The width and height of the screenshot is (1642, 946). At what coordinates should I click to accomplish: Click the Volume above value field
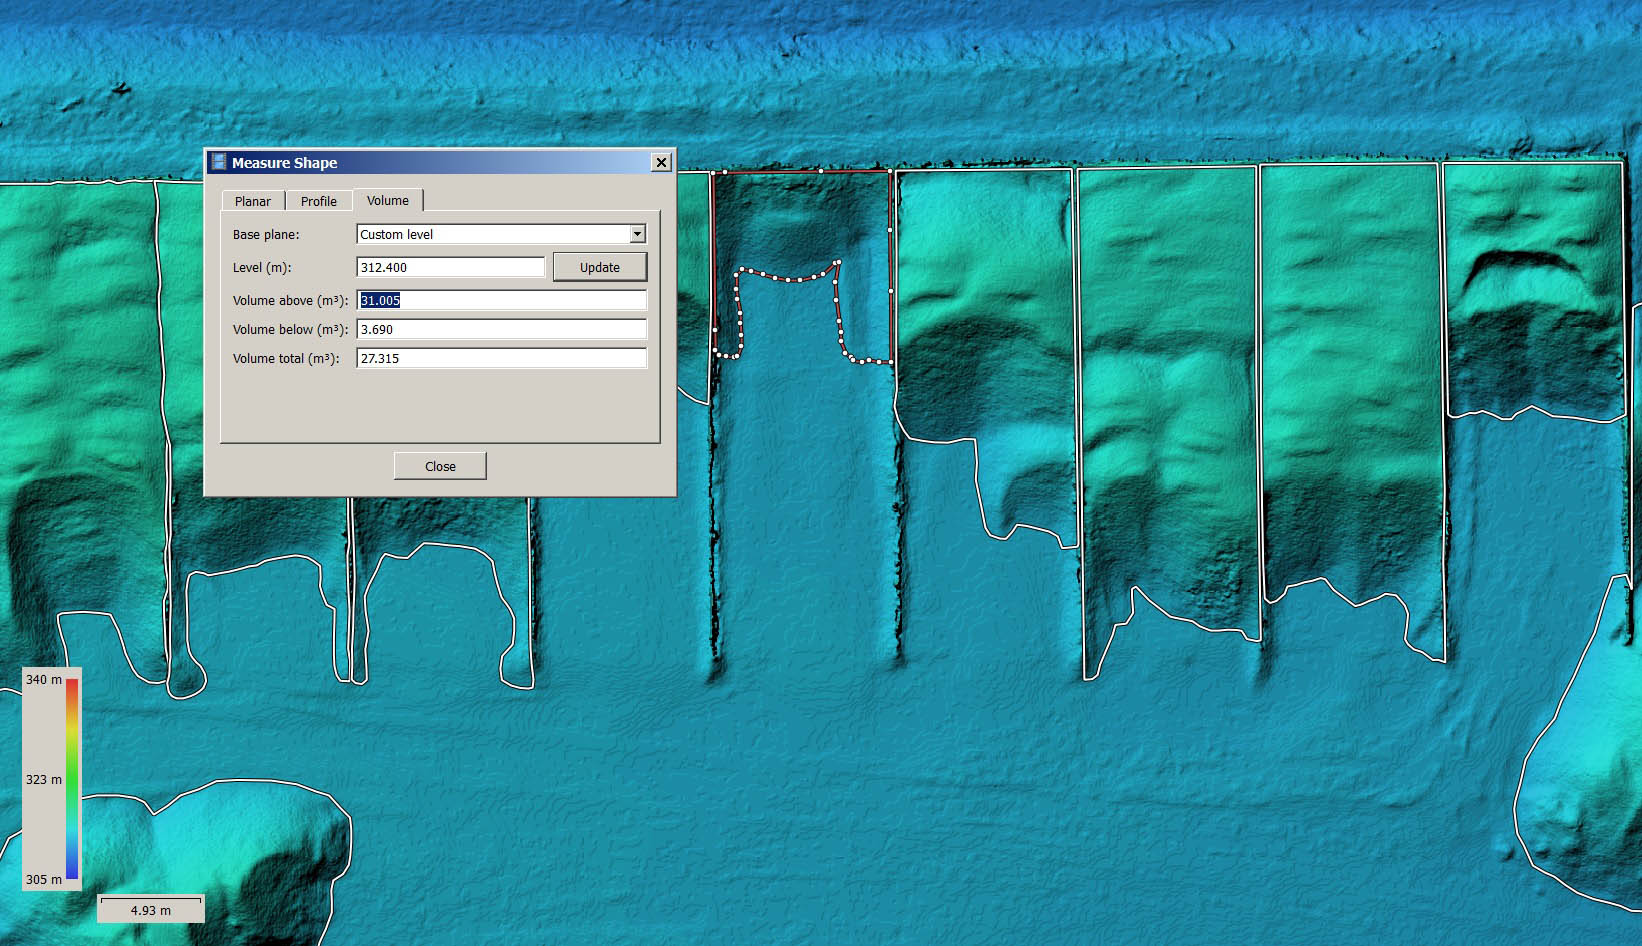(x=501, y=300)
